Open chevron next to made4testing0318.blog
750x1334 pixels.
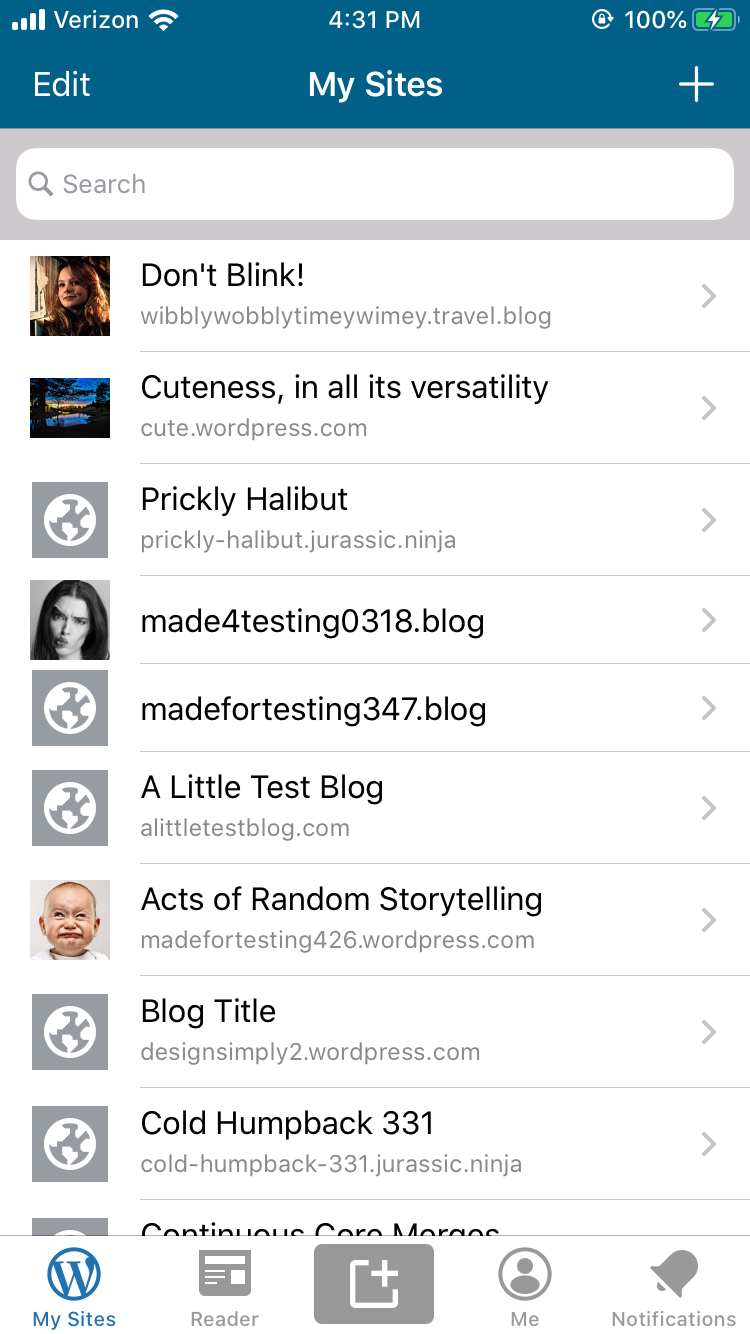[x=709, y=620]
